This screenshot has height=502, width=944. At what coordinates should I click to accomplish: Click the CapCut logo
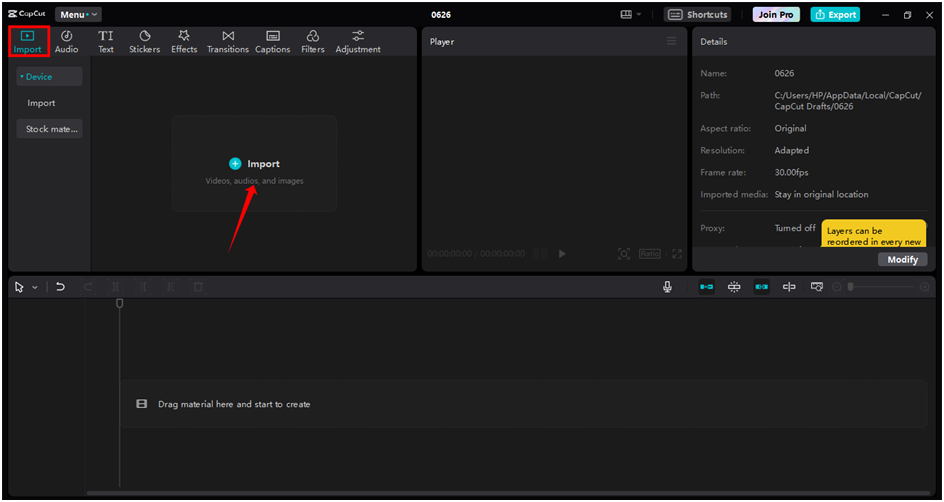point(27,14)
